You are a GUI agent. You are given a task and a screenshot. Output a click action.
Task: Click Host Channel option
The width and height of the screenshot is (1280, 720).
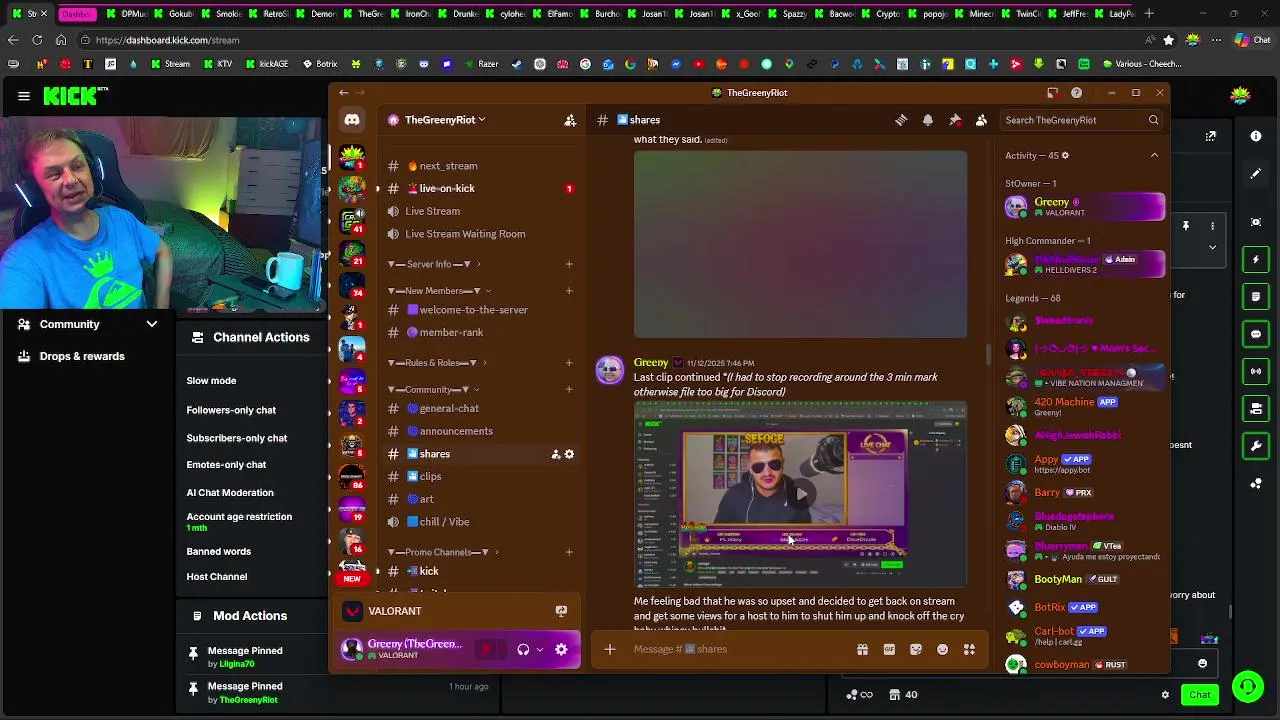point(216,577)
